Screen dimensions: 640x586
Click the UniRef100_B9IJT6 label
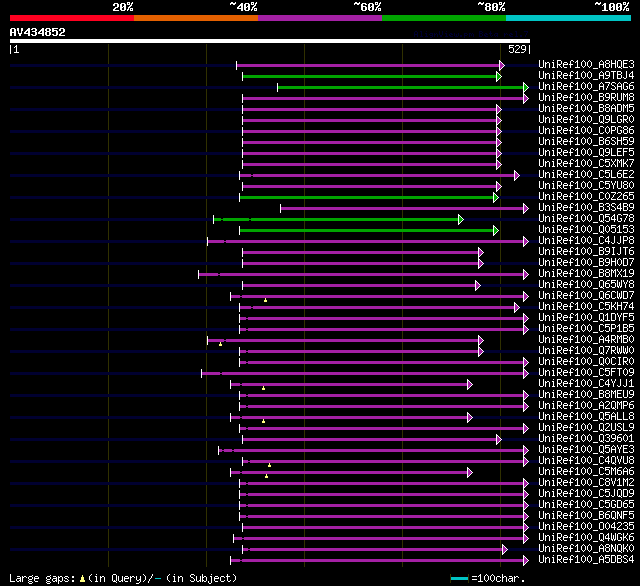586,252
